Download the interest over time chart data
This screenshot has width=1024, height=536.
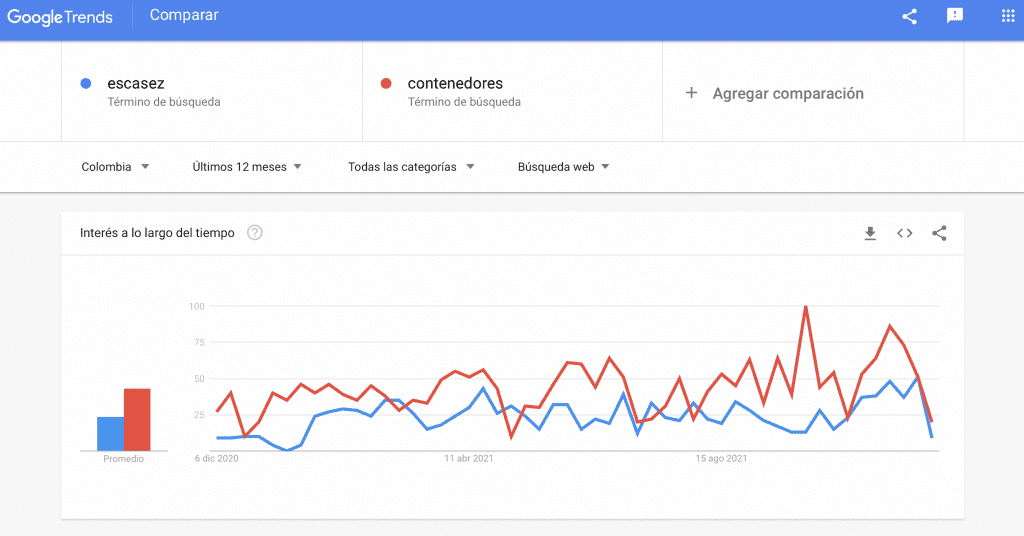[x=870, y=233]
